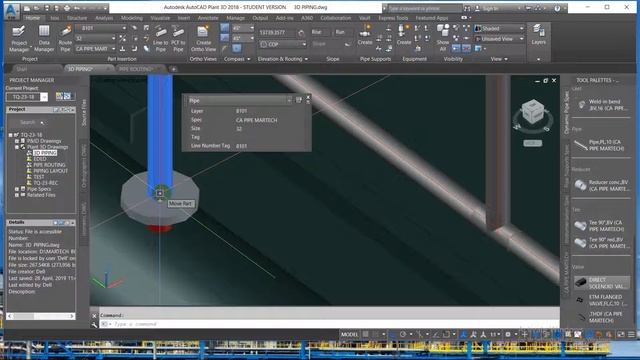Click the Details panel horizontal scrollbar
The image size is (640, 360).
(41, 316)
